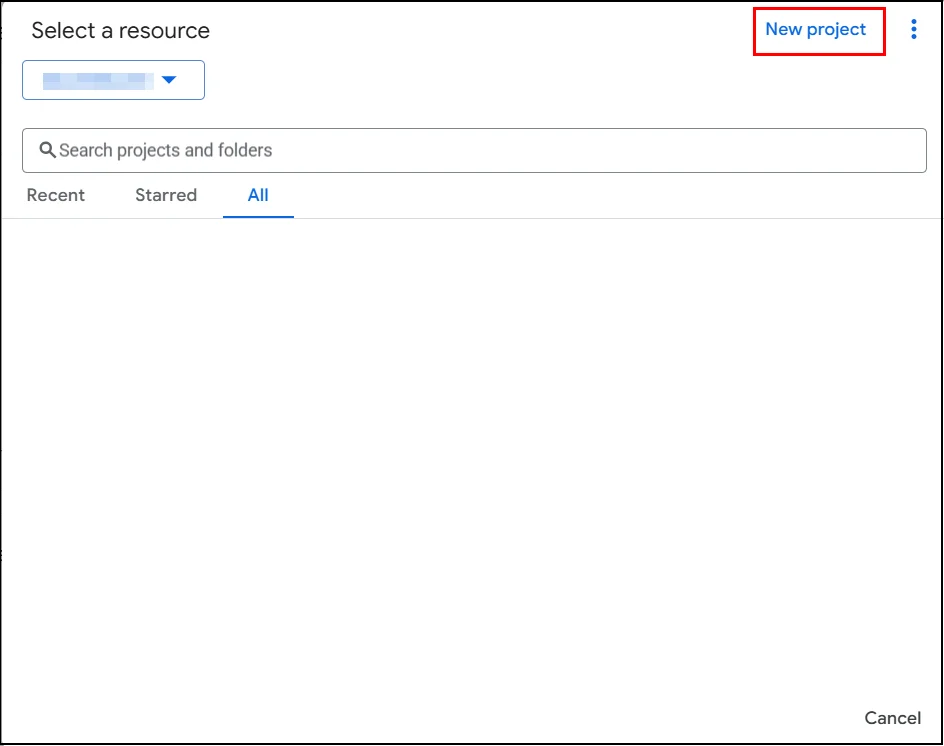Select the All tab
944x746 pixels.
[x=258, y=195]
